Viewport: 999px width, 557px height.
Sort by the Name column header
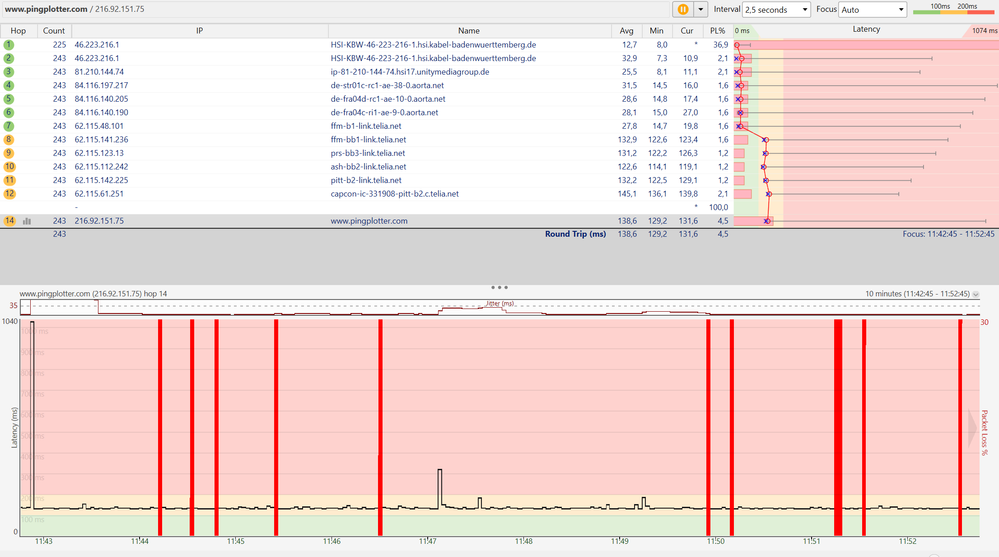point(469,31)
